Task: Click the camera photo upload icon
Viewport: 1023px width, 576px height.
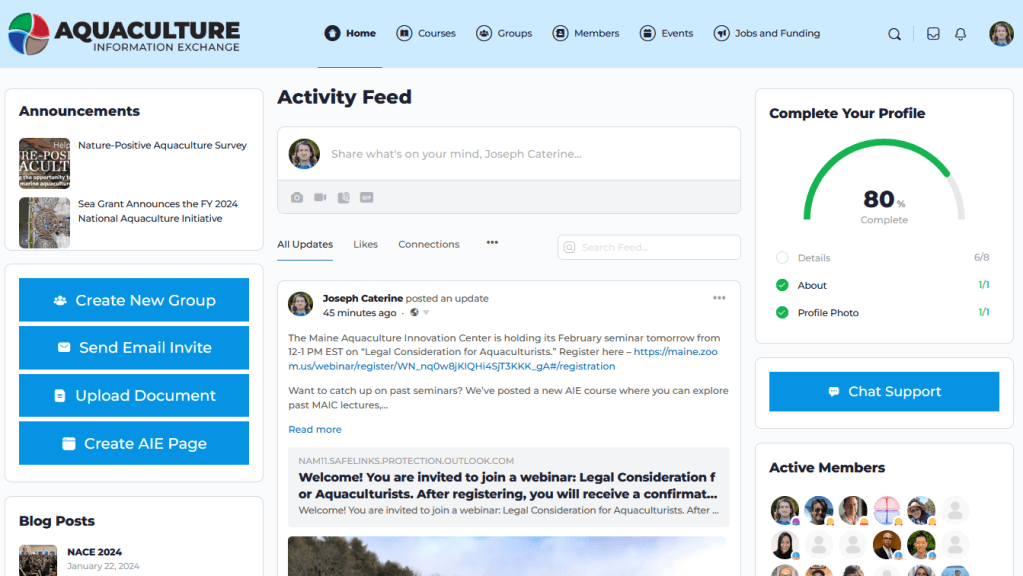Action: click(297, 198)
